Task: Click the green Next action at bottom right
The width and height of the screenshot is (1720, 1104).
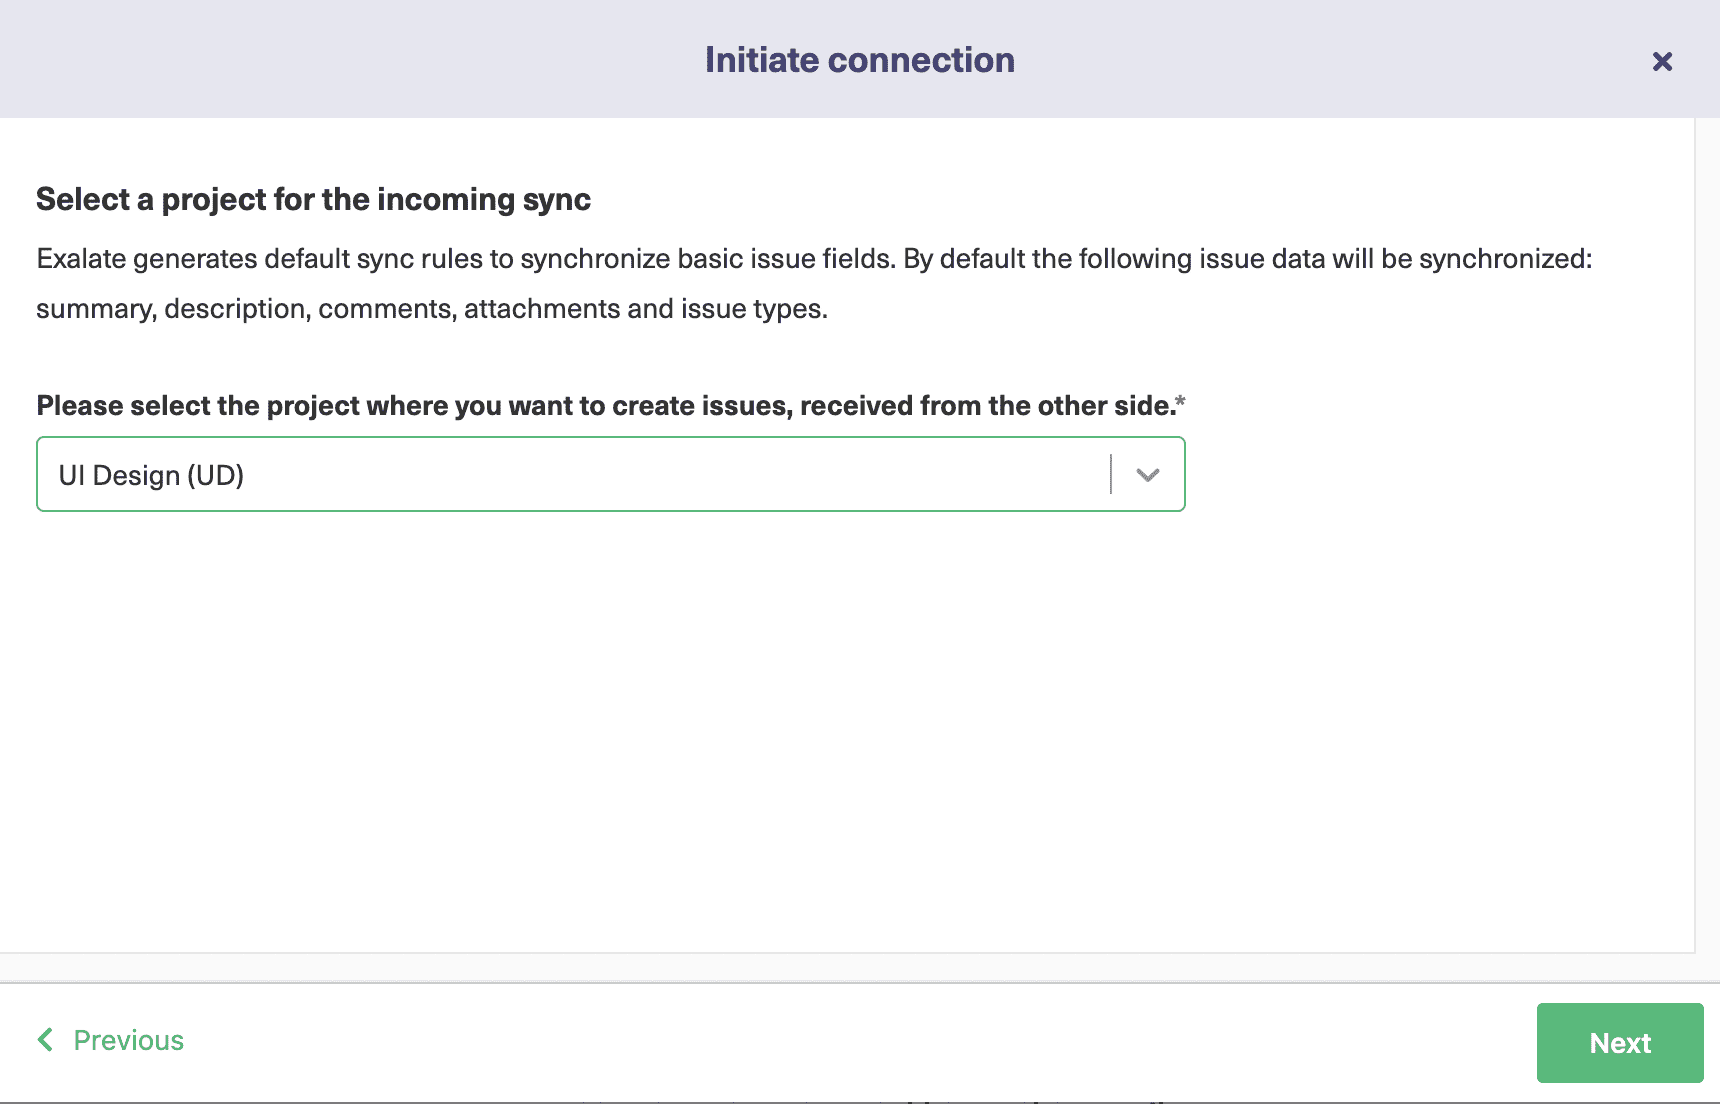Action: click(x=1619, y=1043)
